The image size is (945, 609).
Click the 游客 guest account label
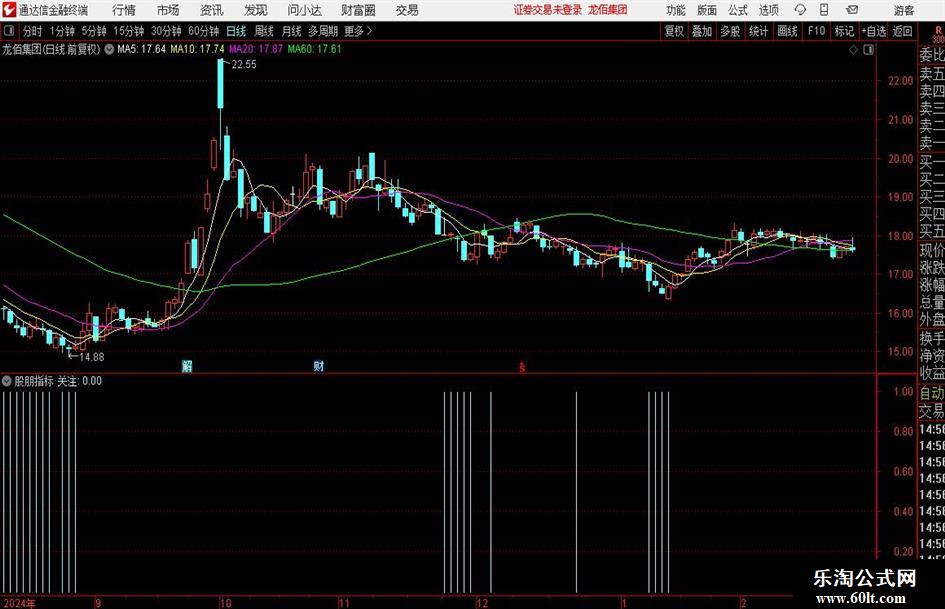point(904,10)
